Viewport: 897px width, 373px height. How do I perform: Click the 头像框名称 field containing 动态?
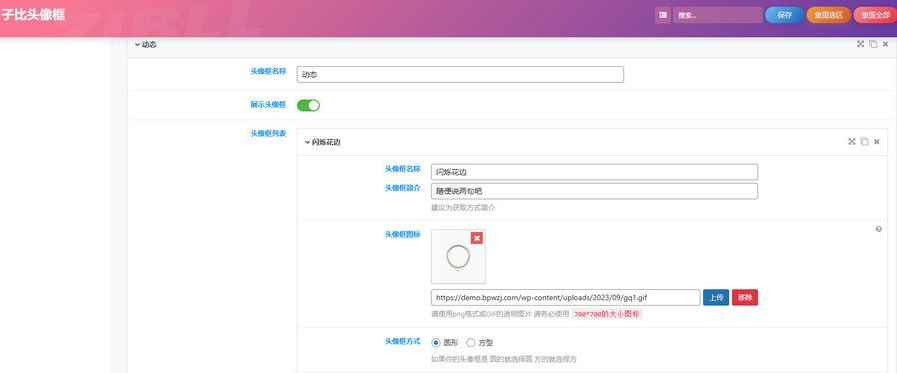460,74
